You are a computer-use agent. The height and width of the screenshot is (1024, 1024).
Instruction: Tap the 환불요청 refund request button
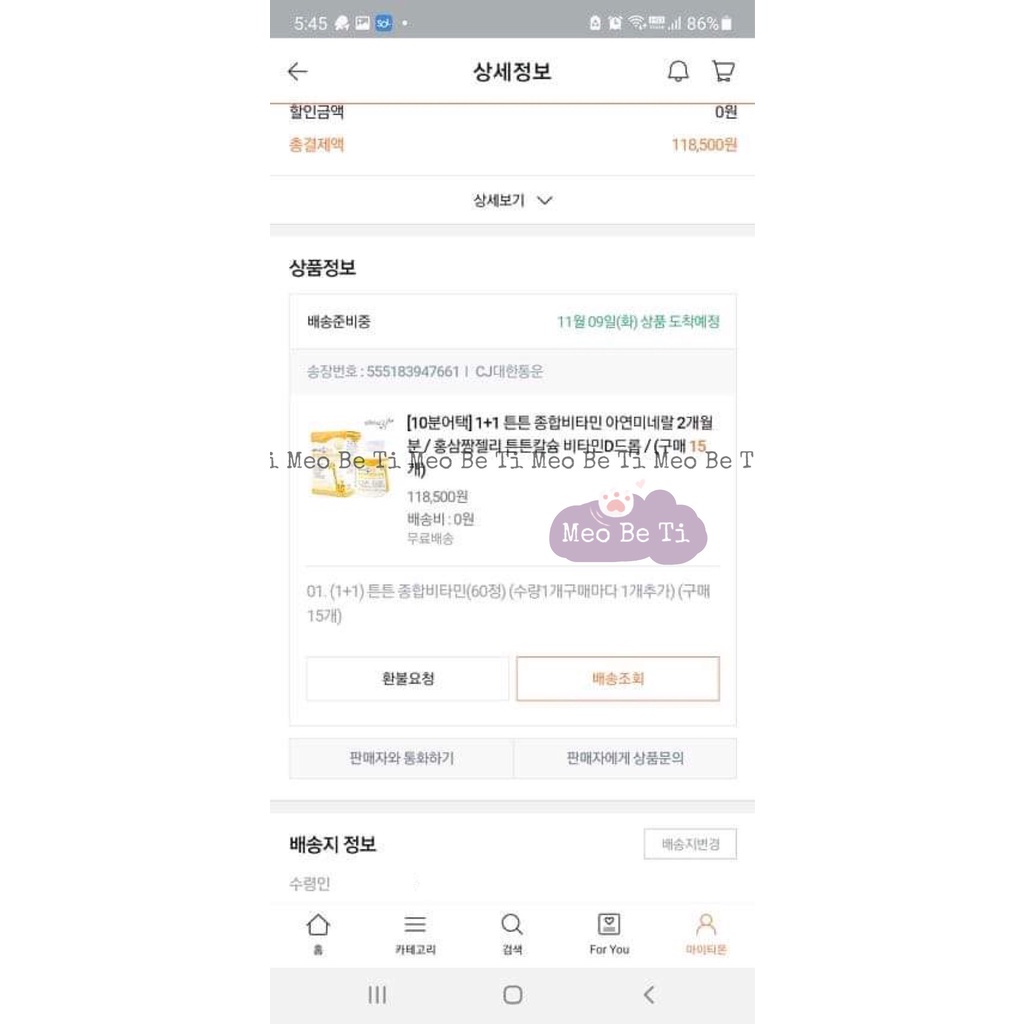tap(408, 679)
